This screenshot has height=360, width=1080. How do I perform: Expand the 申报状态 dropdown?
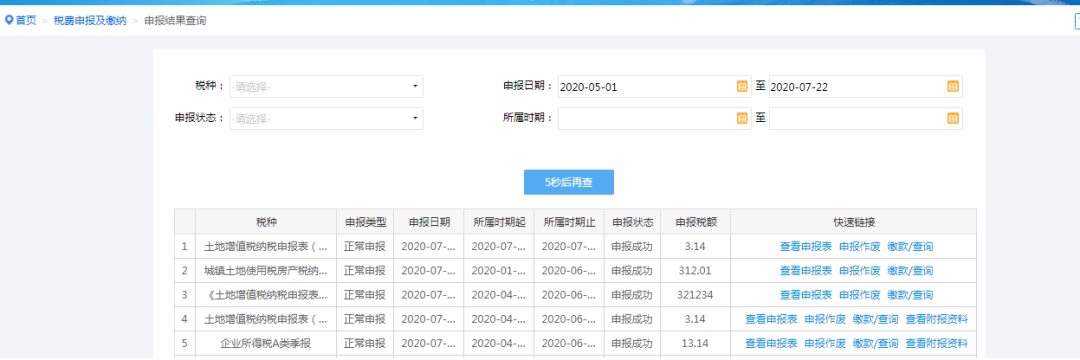(x=326, y=118)
